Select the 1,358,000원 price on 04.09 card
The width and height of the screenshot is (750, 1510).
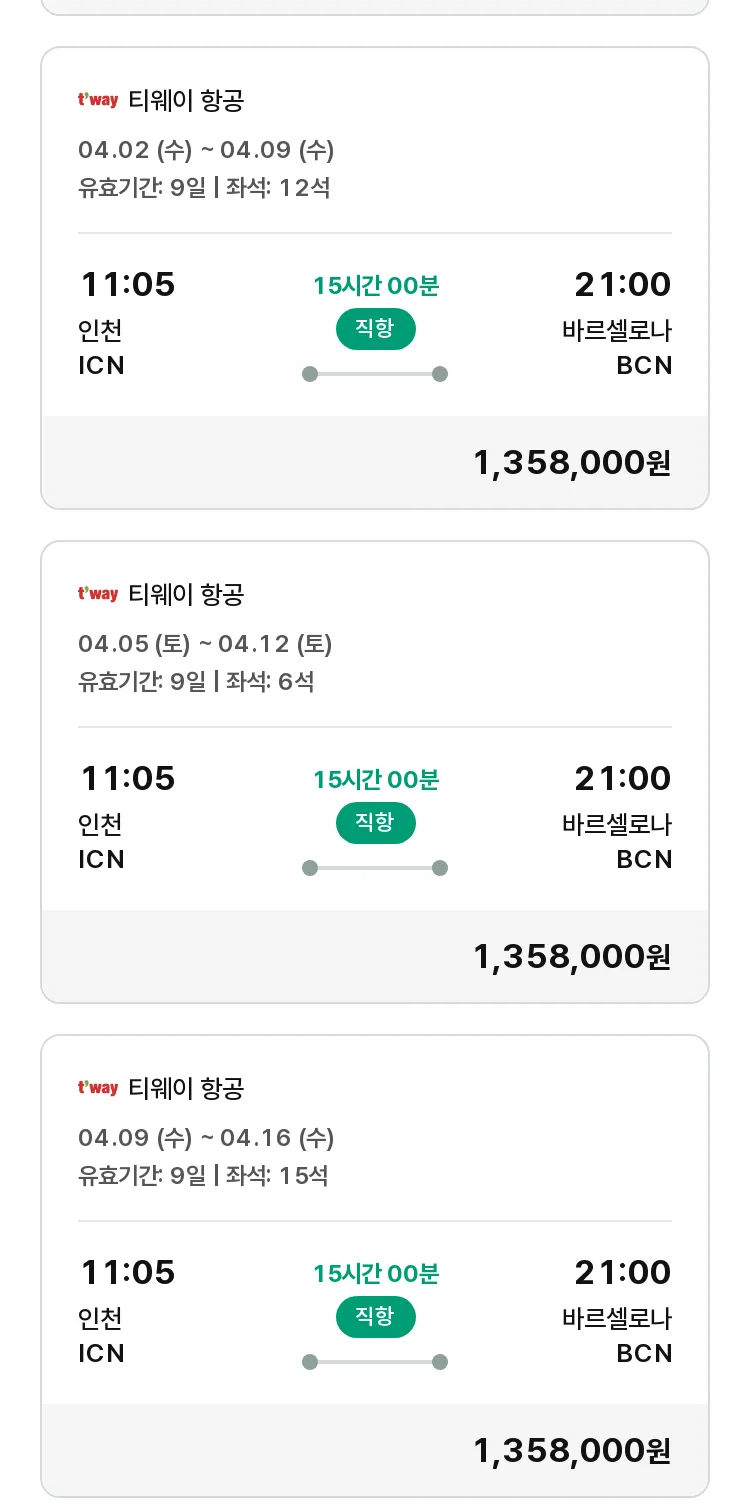571,1451
